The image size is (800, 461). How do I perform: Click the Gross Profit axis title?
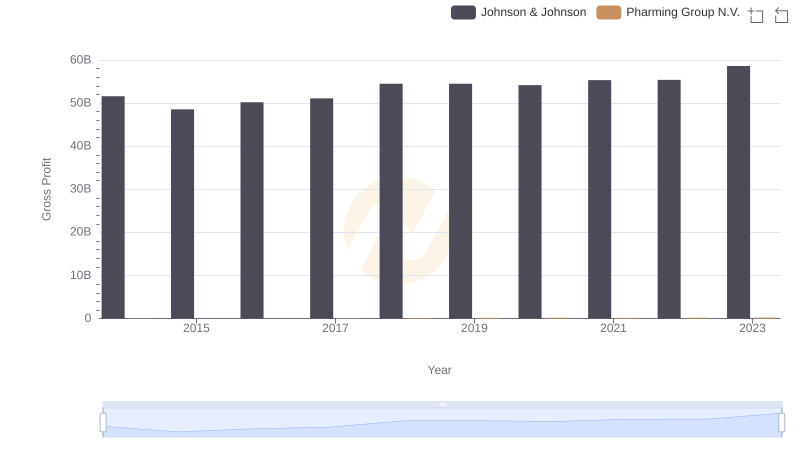(x=46, y=189)
